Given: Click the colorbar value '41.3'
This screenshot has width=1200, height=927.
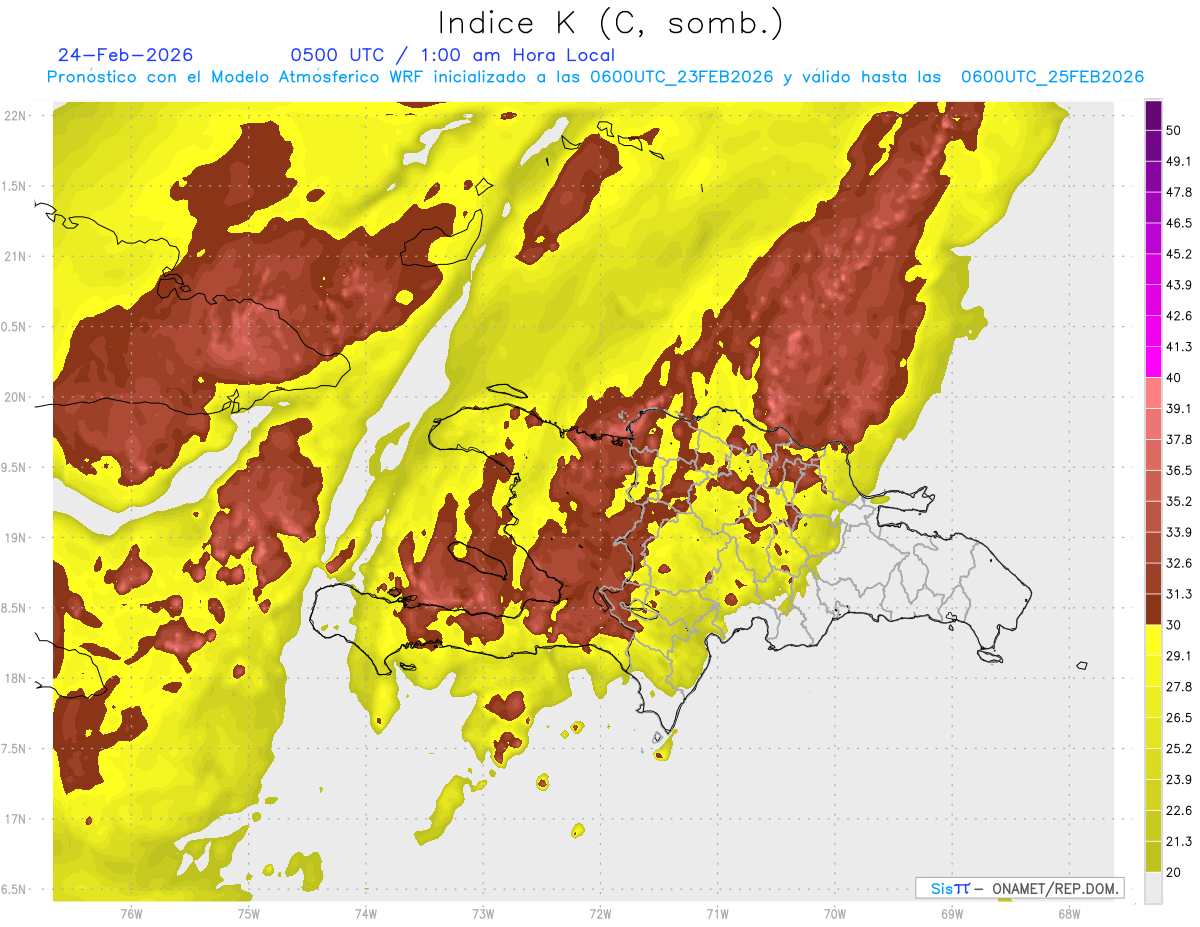Looking at the screenshot, I should point(1179,347).
